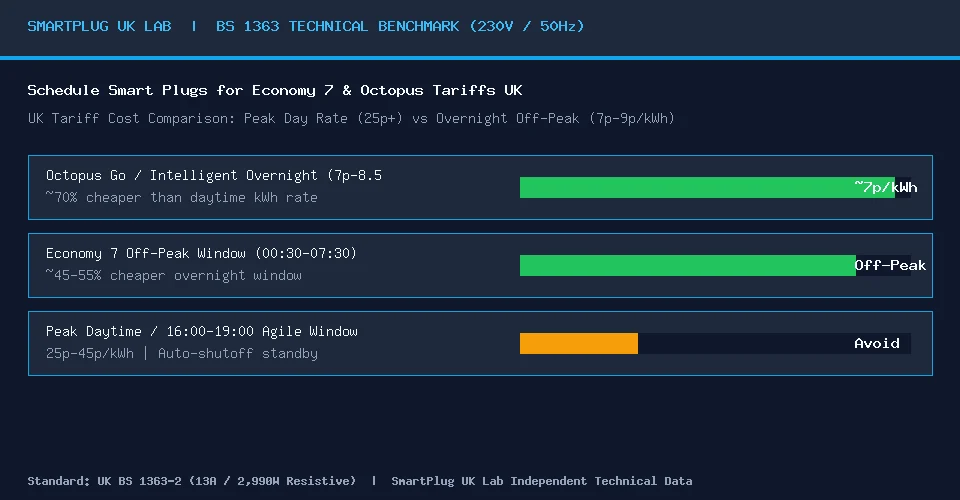Click the green Economy 7 progress bar
960x500 pixels.
click(688, 266)
